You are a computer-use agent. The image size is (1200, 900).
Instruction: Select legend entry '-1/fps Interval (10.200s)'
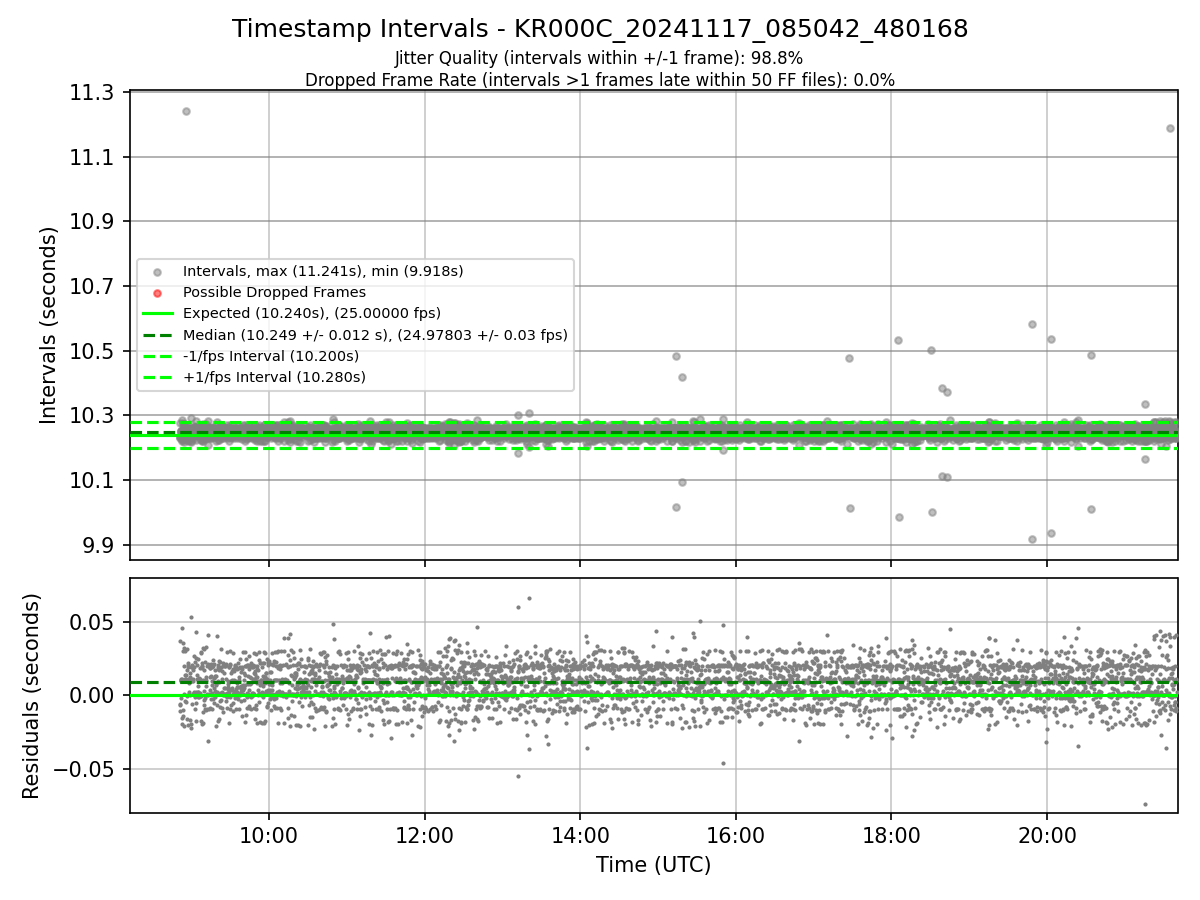(271, 356)
